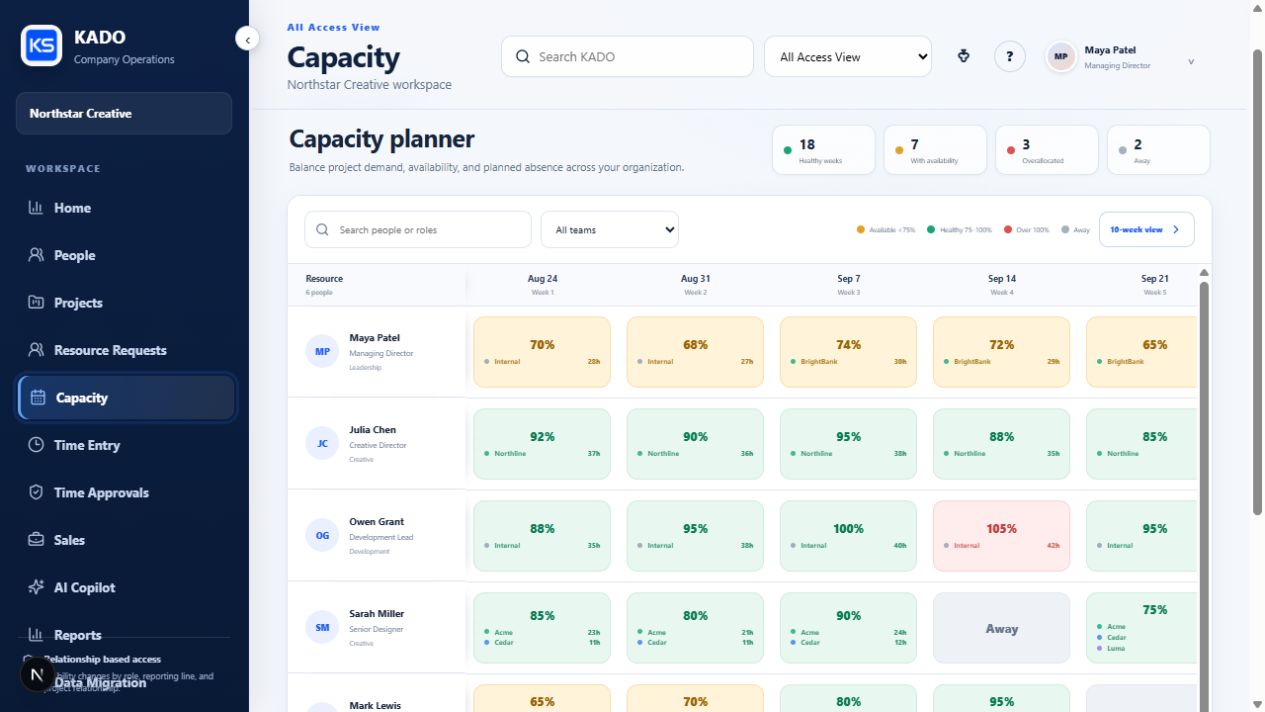Click the round N badge at bottom left
The height and width of the screenshot is (712, 1265).
[x=37, y=675]
